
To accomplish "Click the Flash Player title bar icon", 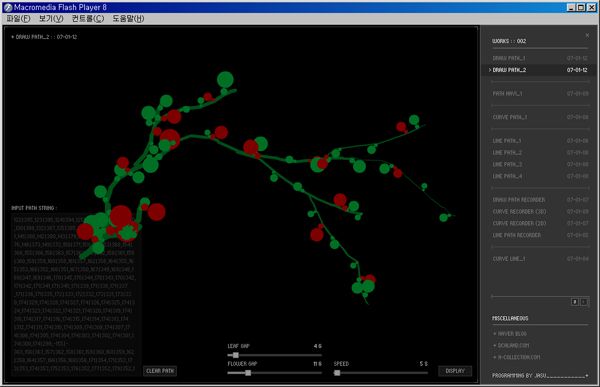I will (x=8, y=7).
